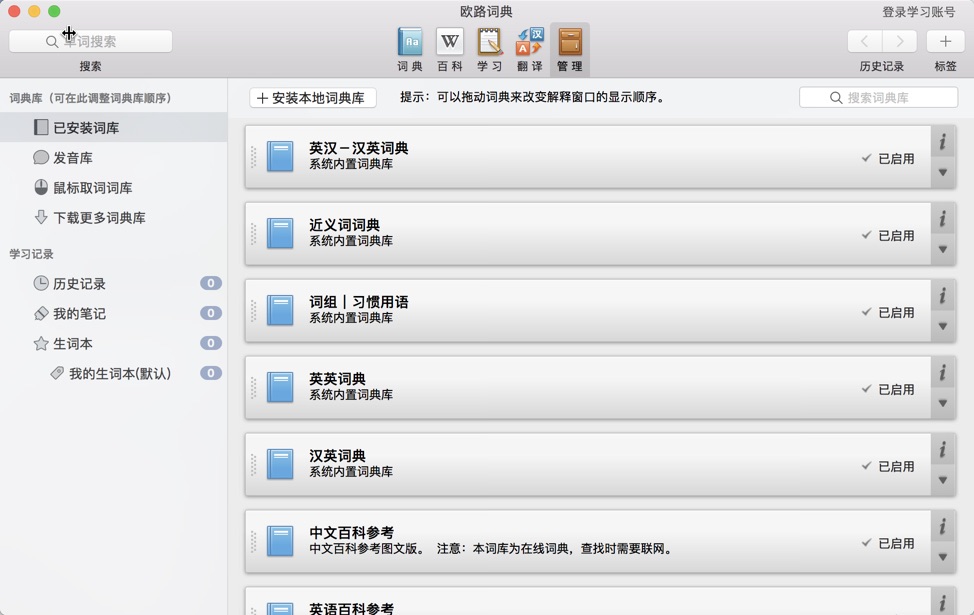974x615 pixels.
Task: Expand the dropdown arrow of 词组｜习惯用语
Action: (x=943, y=327)
